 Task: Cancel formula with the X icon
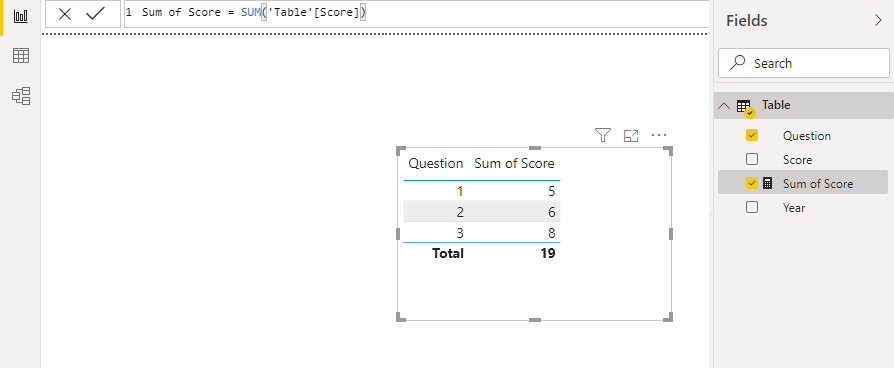(64, 14)
